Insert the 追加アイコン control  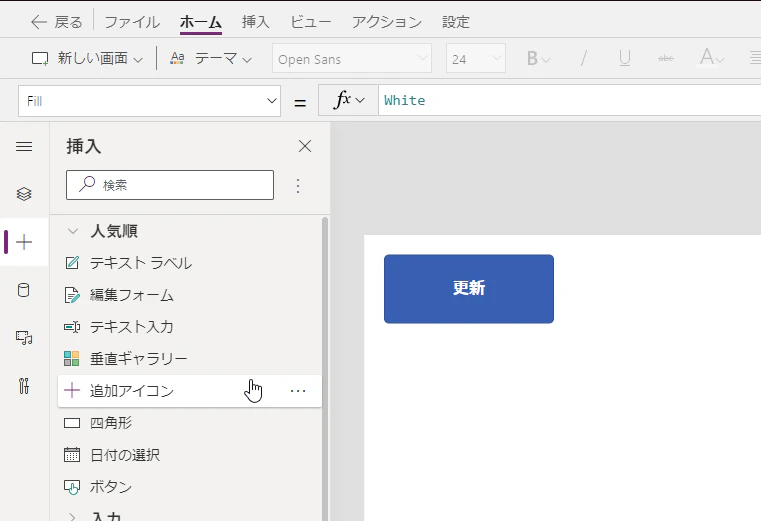pos(190,391)
